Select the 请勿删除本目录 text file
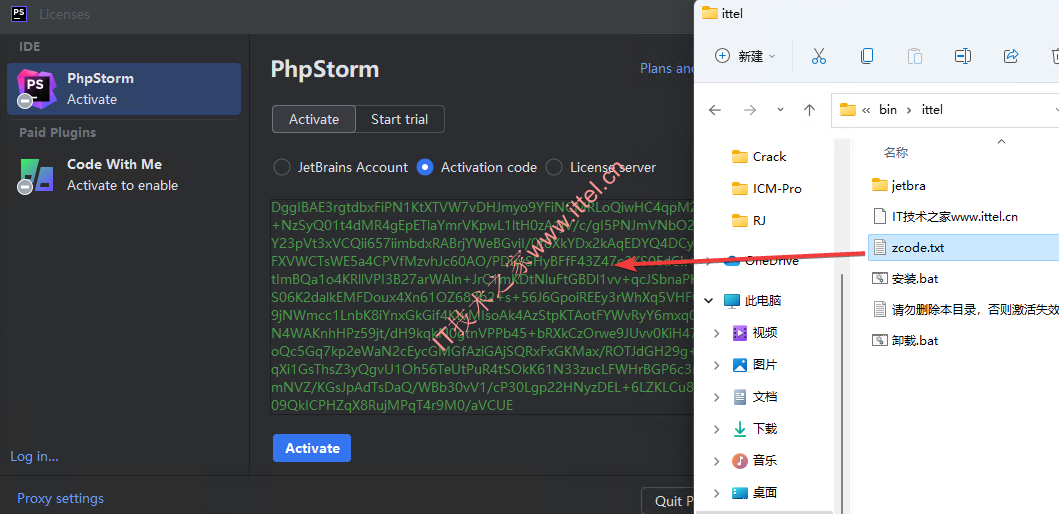 point(964,309)
